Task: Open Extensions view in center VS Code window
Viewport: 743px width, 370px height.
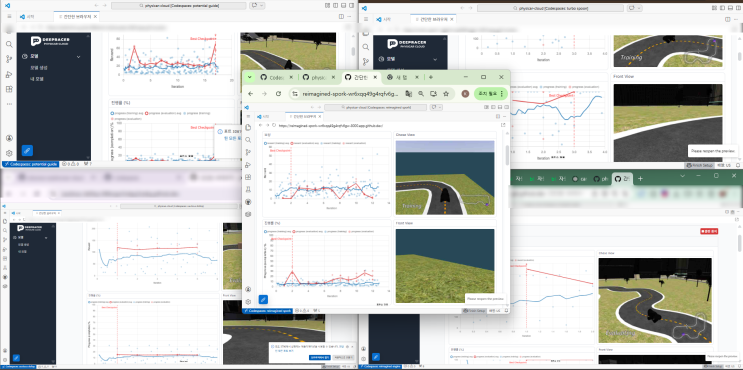Action: (248, 177)
